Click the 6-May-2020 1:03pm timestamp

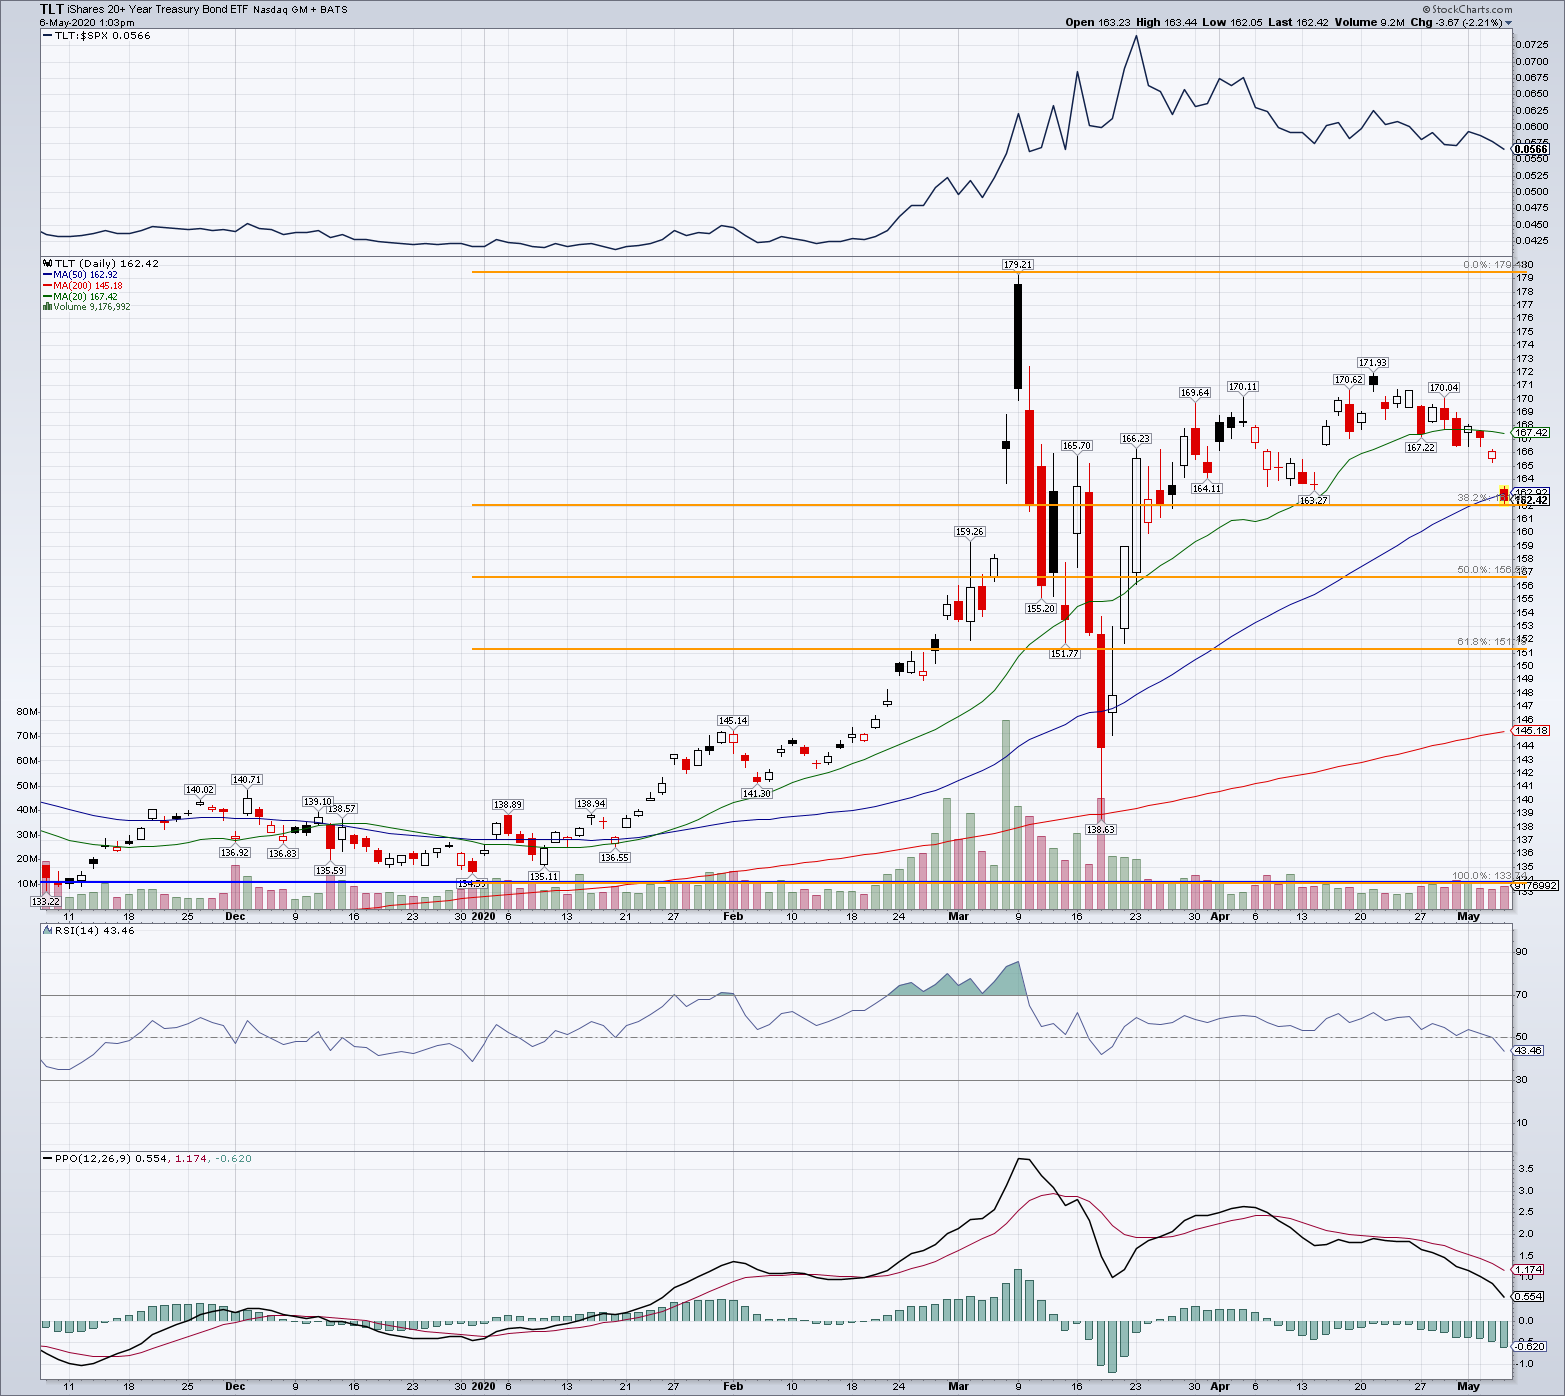[x=86, y=22]
